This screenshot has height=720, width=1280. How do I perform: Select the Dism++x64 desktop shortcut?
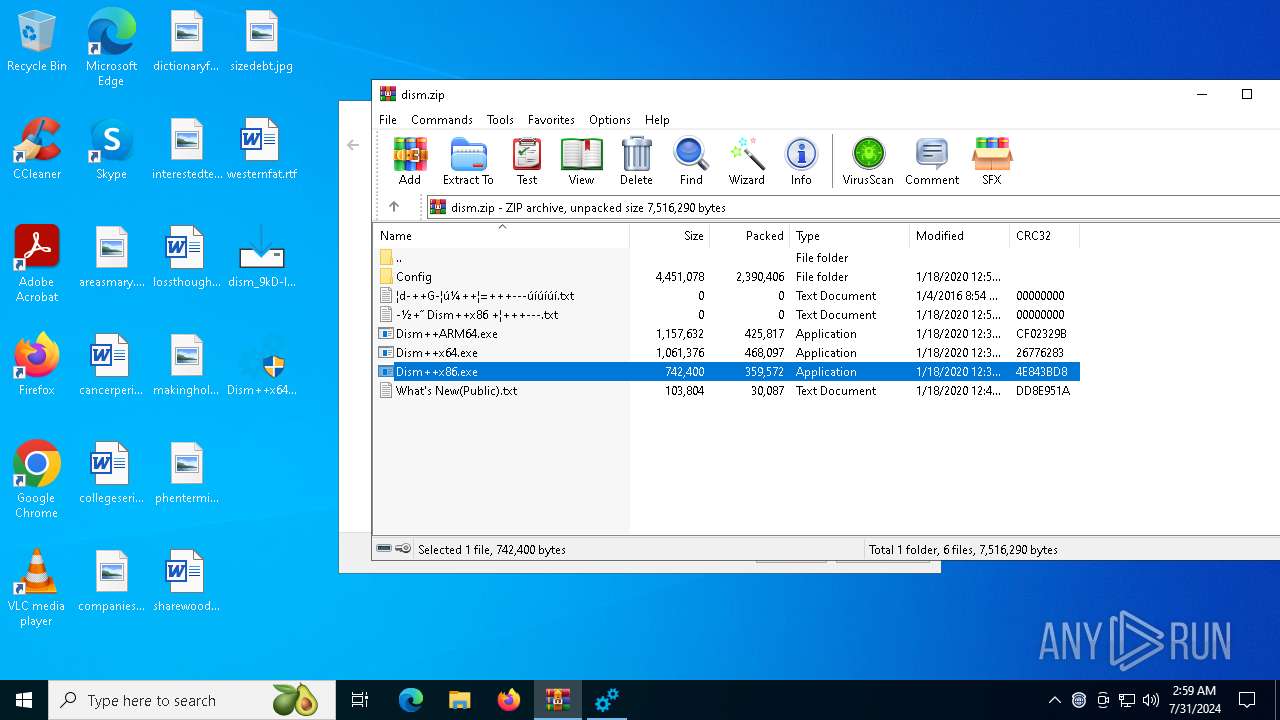click(x=261, y=365)
